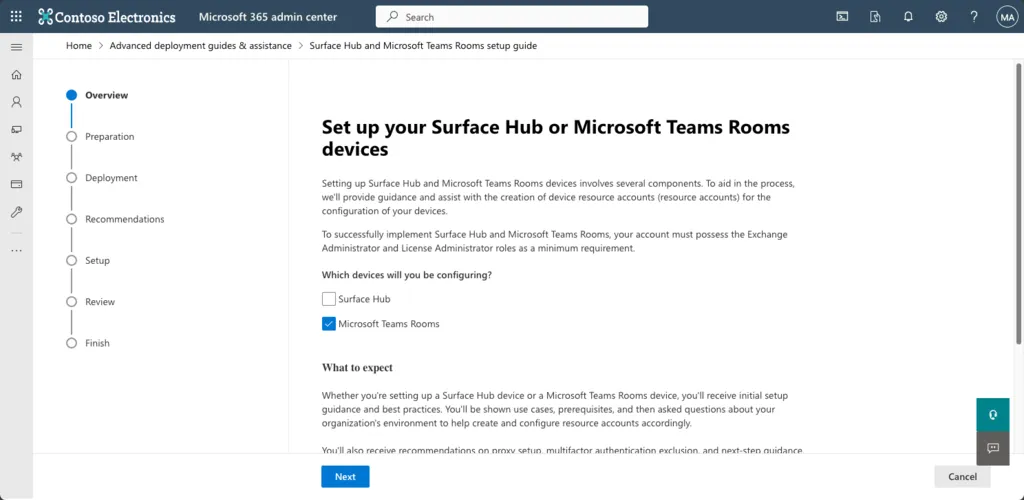Open the headset help support button

pyautogui.click(x=993, y=414)
